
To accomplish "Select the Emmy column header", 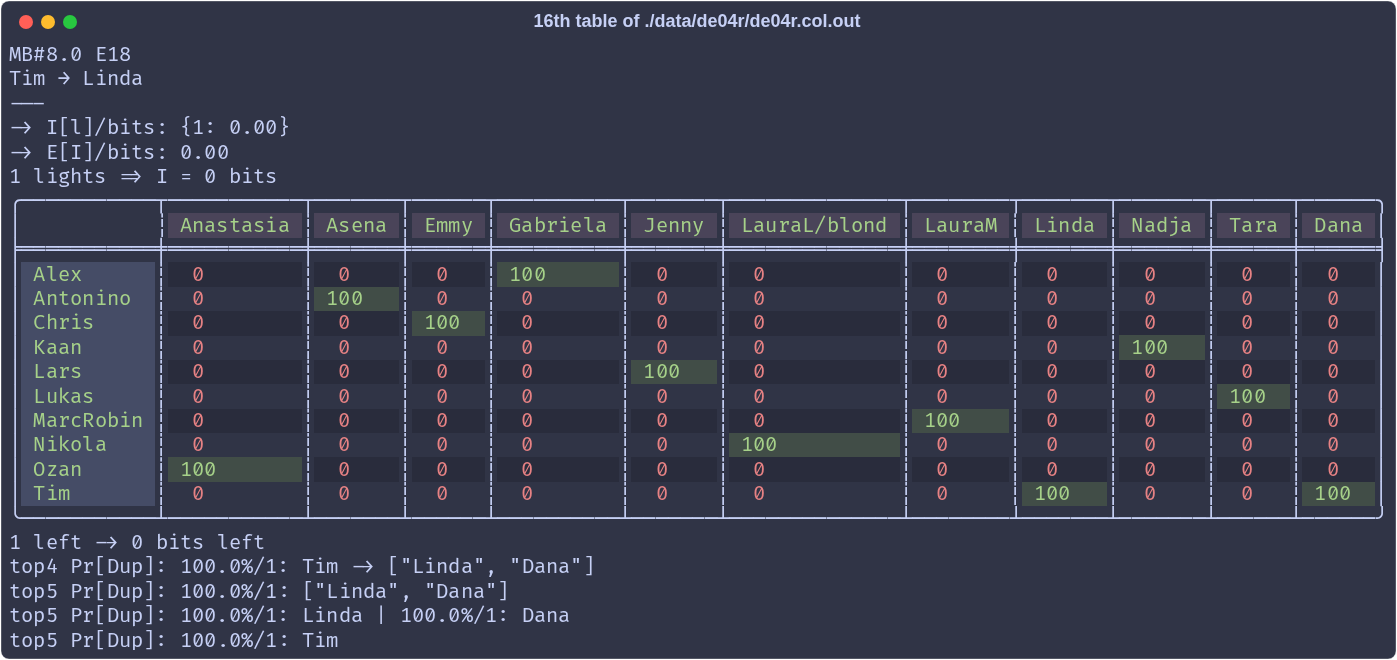I will click(x=448, y=225).
